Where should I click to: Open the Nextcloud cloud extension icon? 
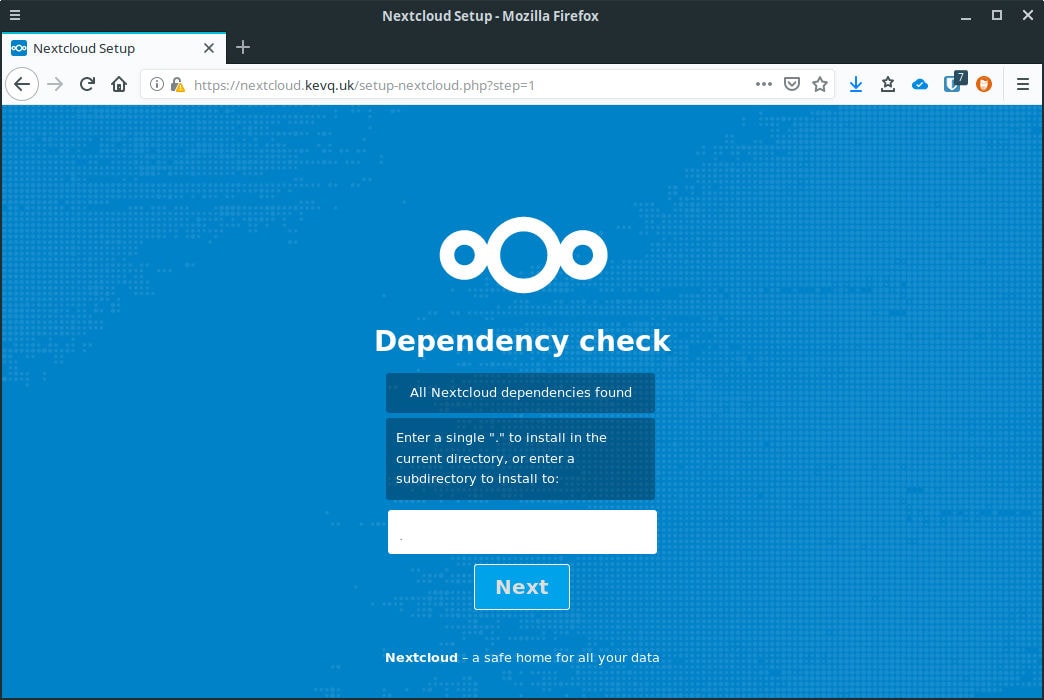(x=920, y=84)
